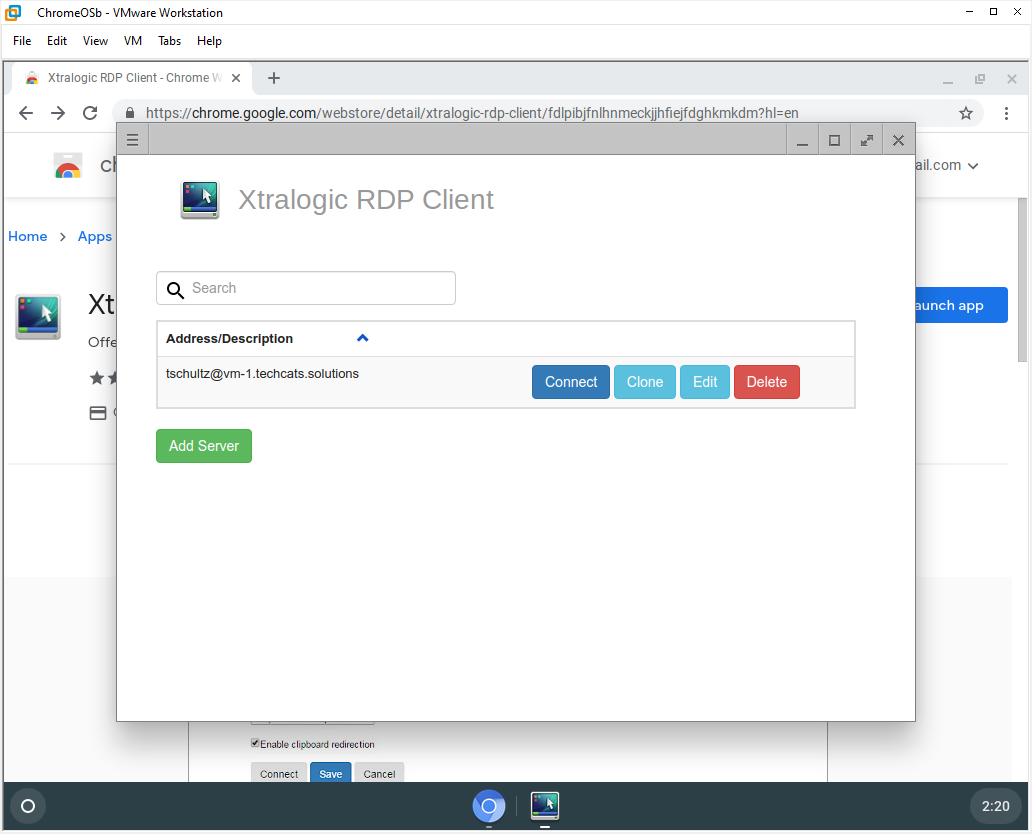Image resolution: width=1032 pixels, height=834 pixels.
Task: Open the status tray showing 2:20
Action: click(x=995, y=806)
